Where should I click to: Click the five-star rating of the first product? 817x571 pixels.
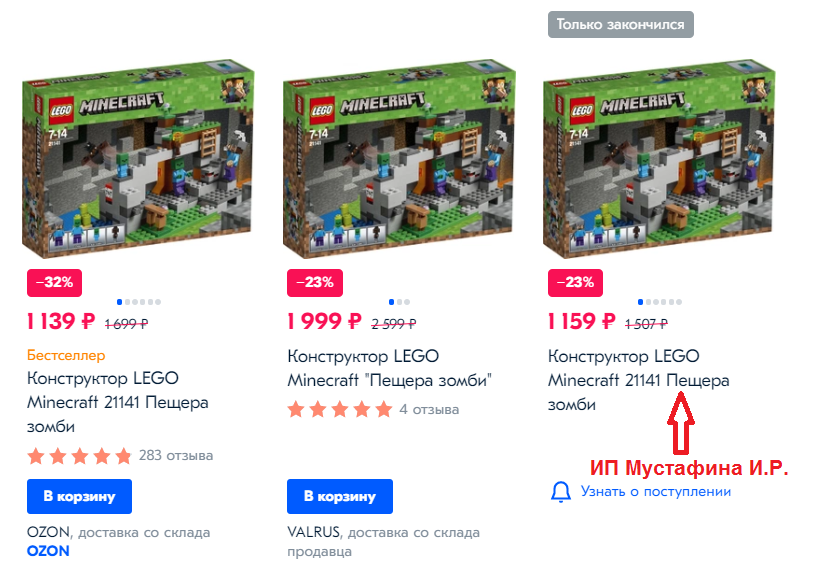[79, 456]
